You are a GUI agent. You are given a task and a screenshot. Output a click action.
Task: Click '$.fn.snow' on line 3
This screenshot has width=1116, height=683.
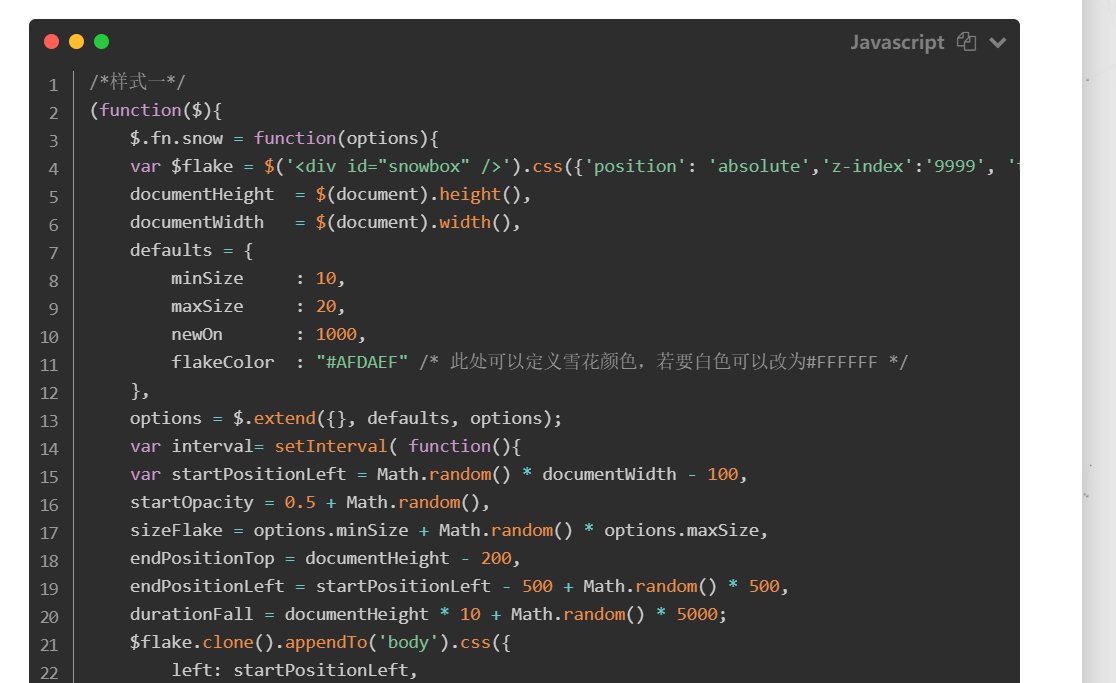(x=176, y=138)
